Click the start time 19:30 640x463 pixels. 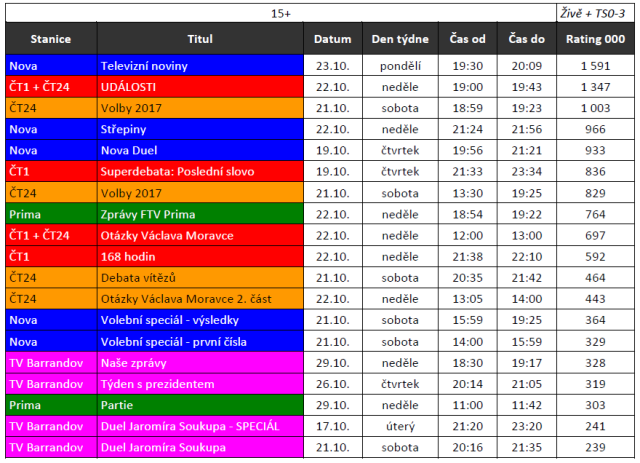(x=468, y=66)
